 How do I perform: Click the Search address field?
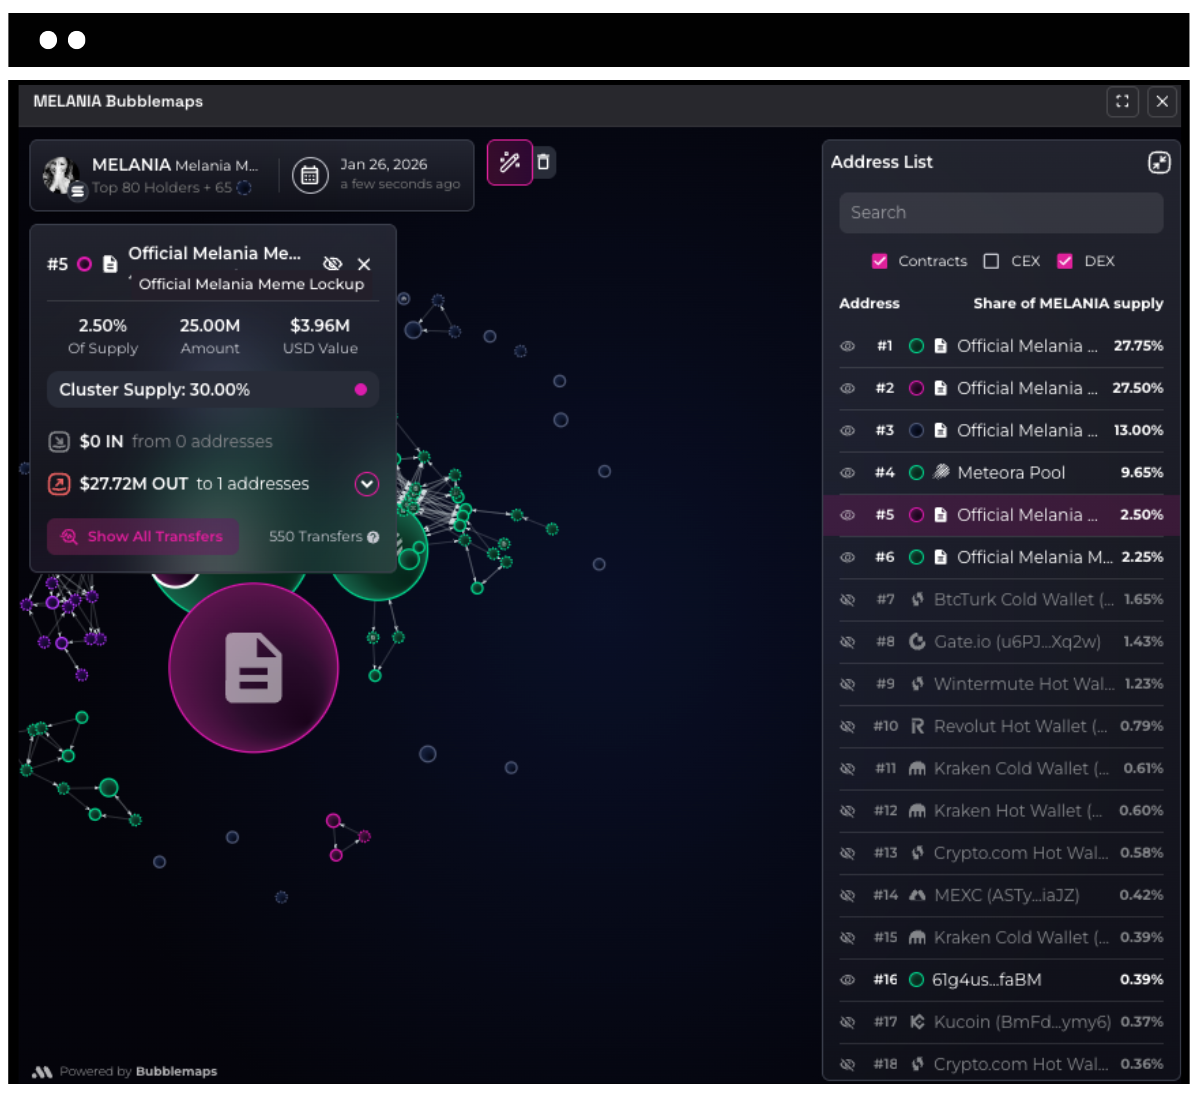click(x=1001, y=213)
